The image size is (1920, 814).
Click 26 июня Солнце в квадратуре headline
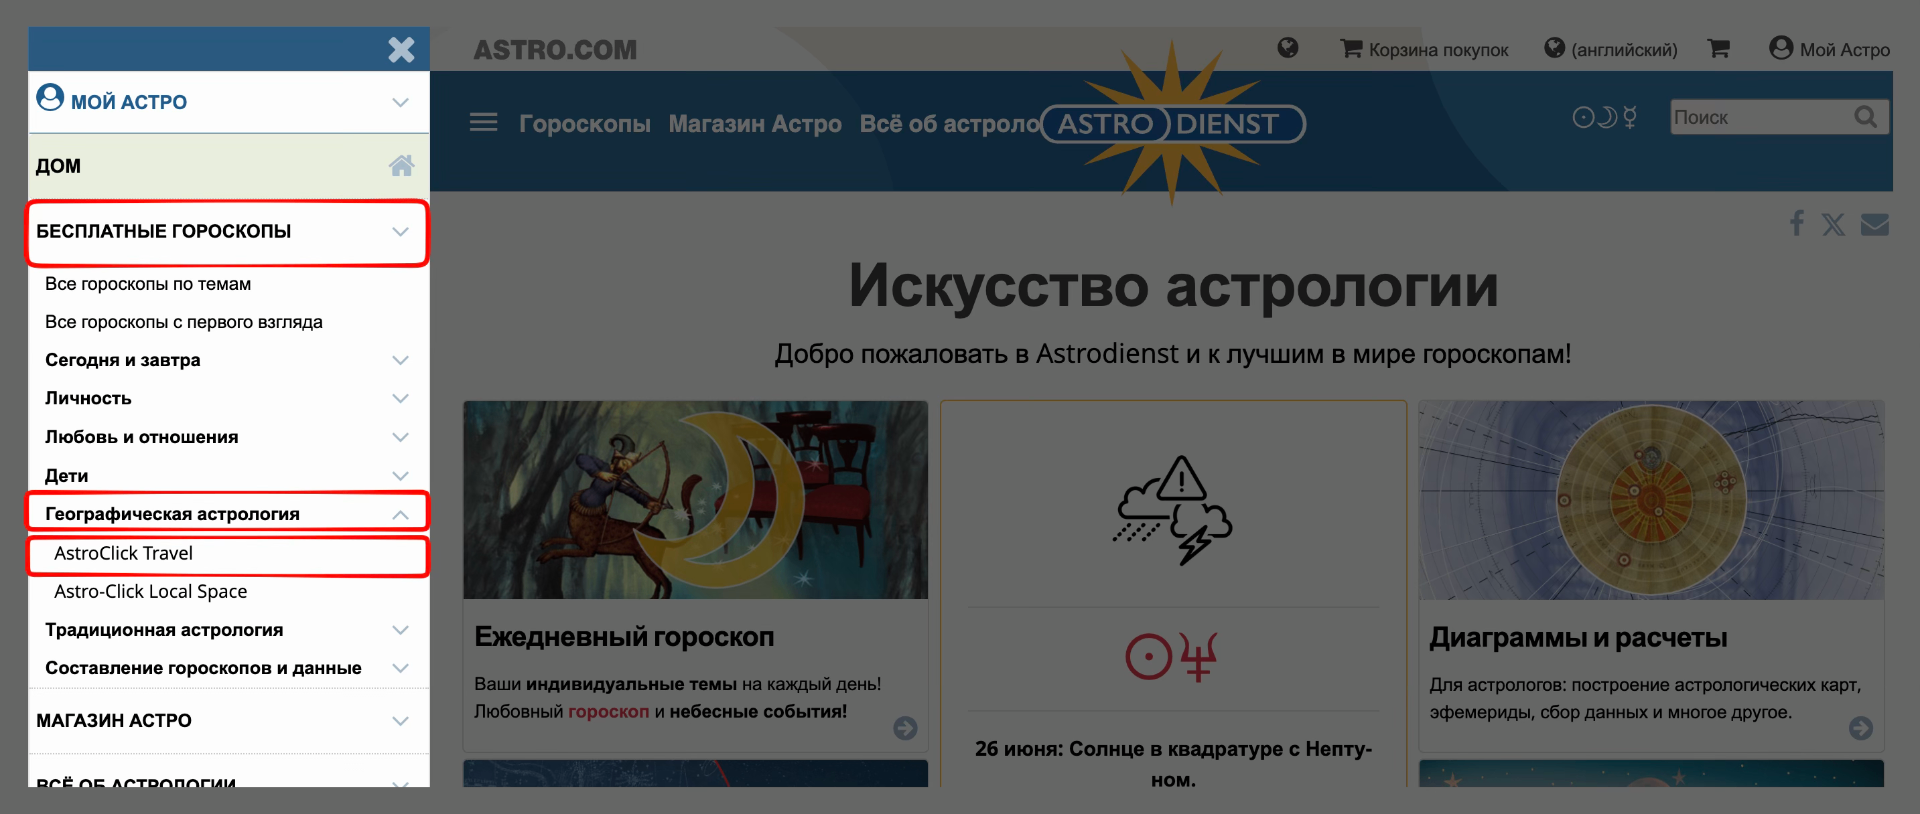tap(1173, 764)
